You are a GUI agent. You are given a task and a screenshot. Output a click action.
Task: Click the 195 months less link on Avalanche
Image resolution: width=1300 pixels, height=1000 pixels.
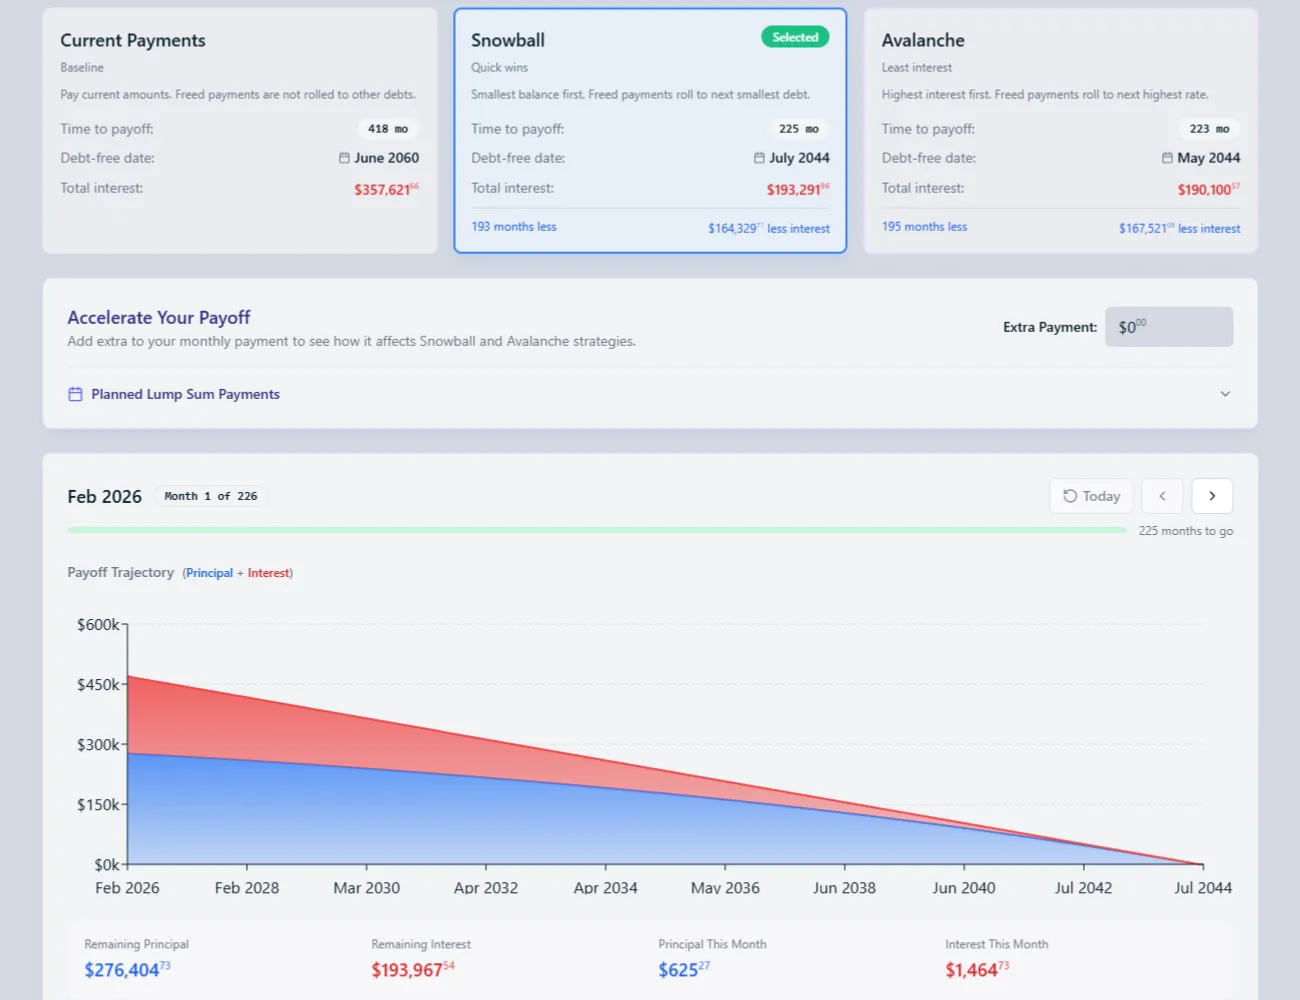[924, 226]
